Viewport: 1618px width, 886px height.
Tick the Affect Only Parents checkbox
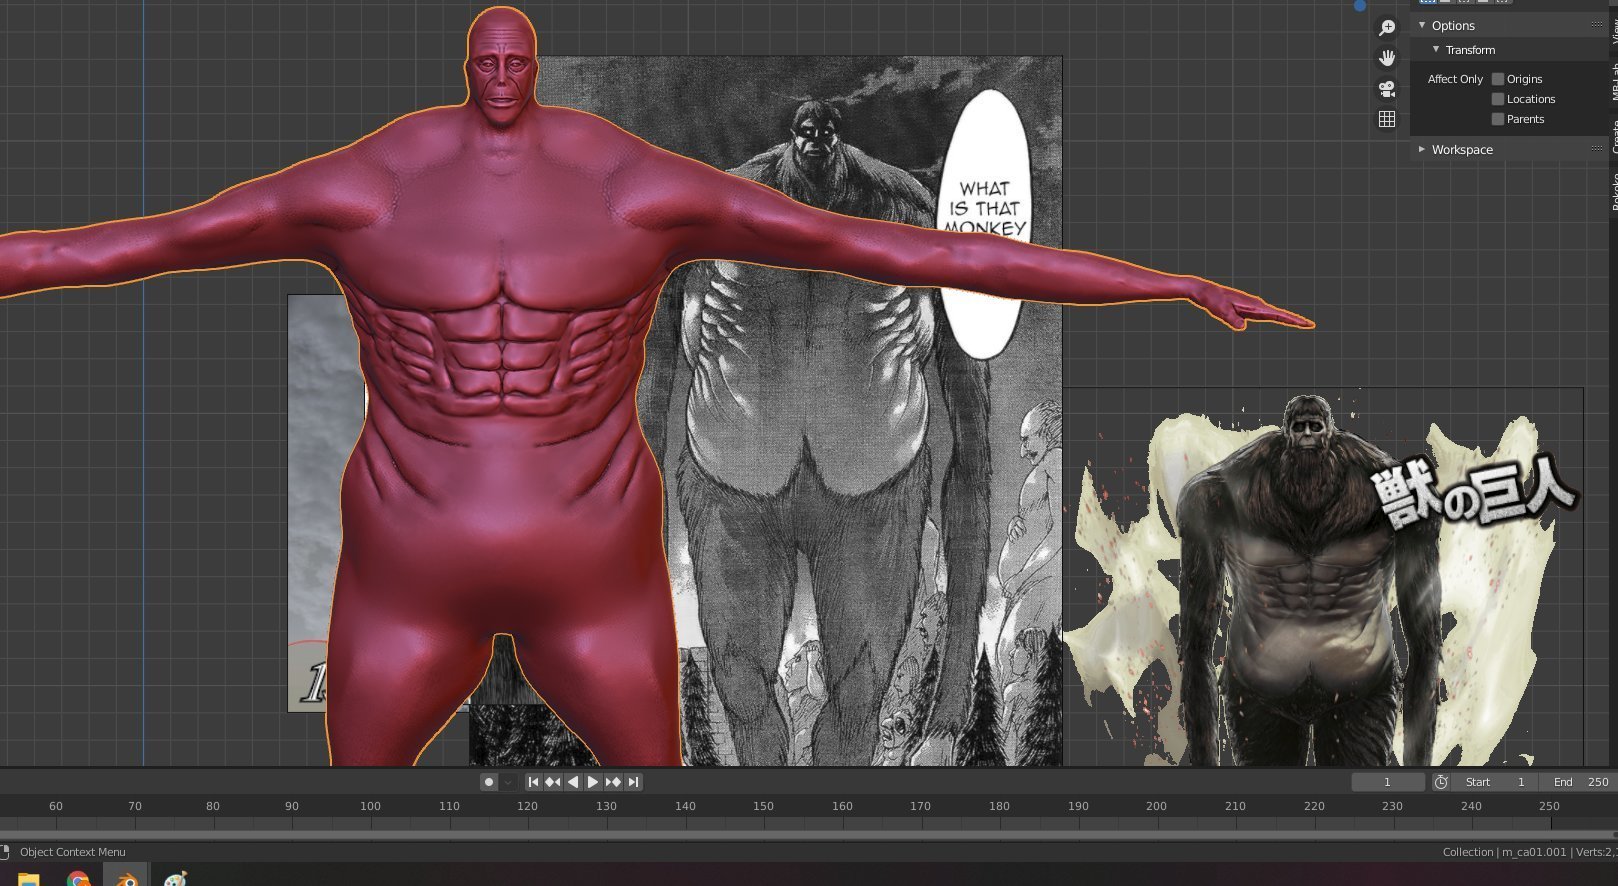(x=1498, y=119)
